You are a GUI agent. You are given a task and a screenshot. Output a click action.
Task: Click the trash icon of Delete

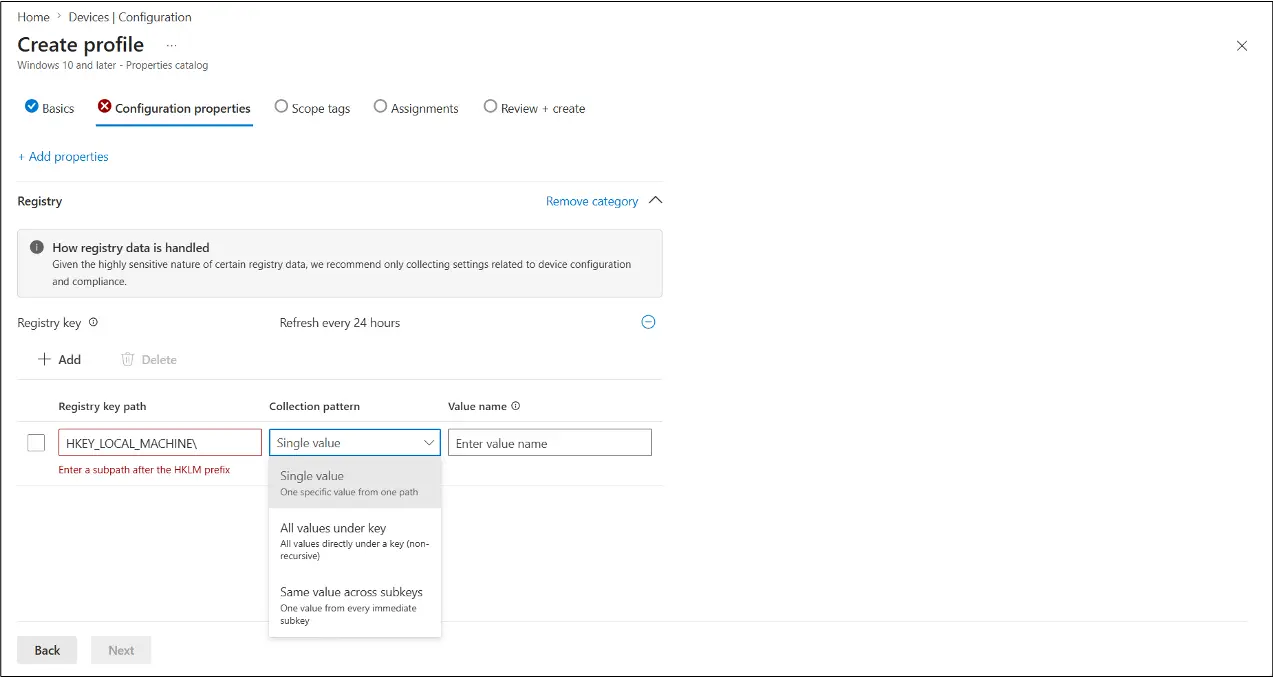point(128,359)
